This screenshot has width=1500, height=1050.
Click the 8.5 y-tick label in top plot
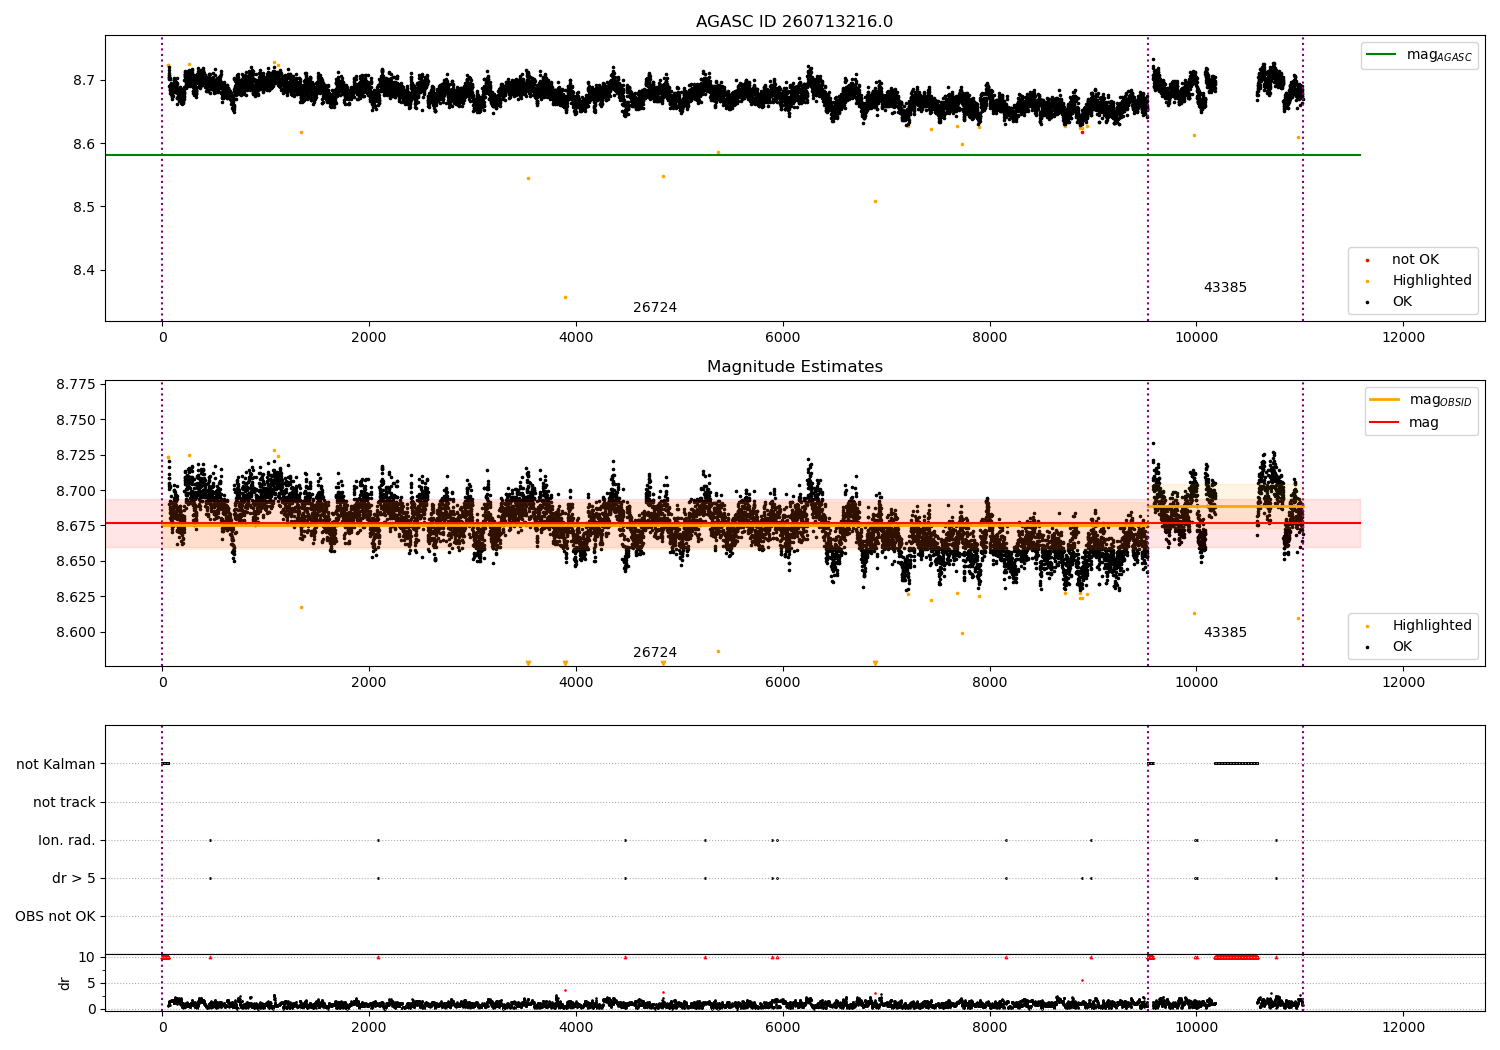[83, 208]
